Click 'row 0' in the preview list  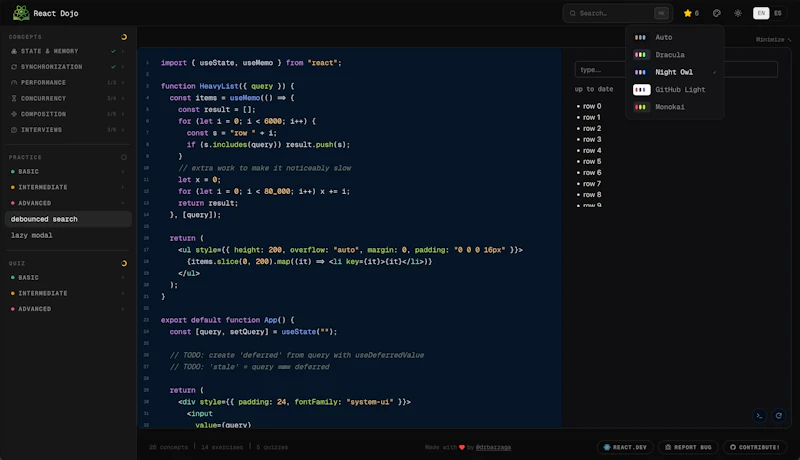coord(592,106)
